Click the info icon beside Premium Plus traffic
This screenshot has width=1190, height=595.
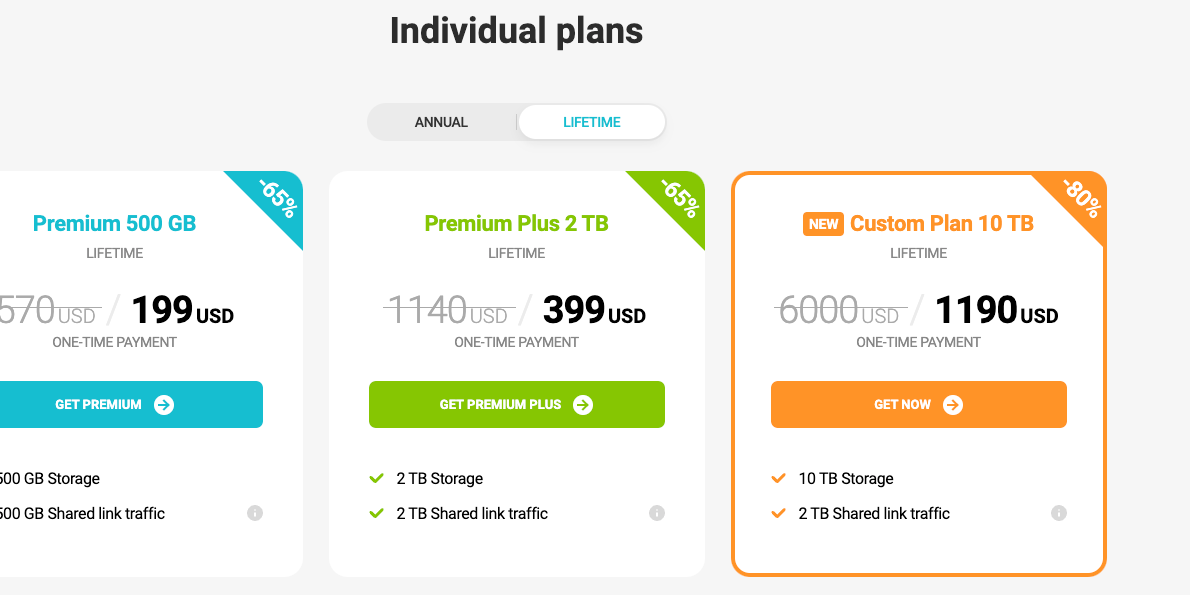tap(657, 513)
